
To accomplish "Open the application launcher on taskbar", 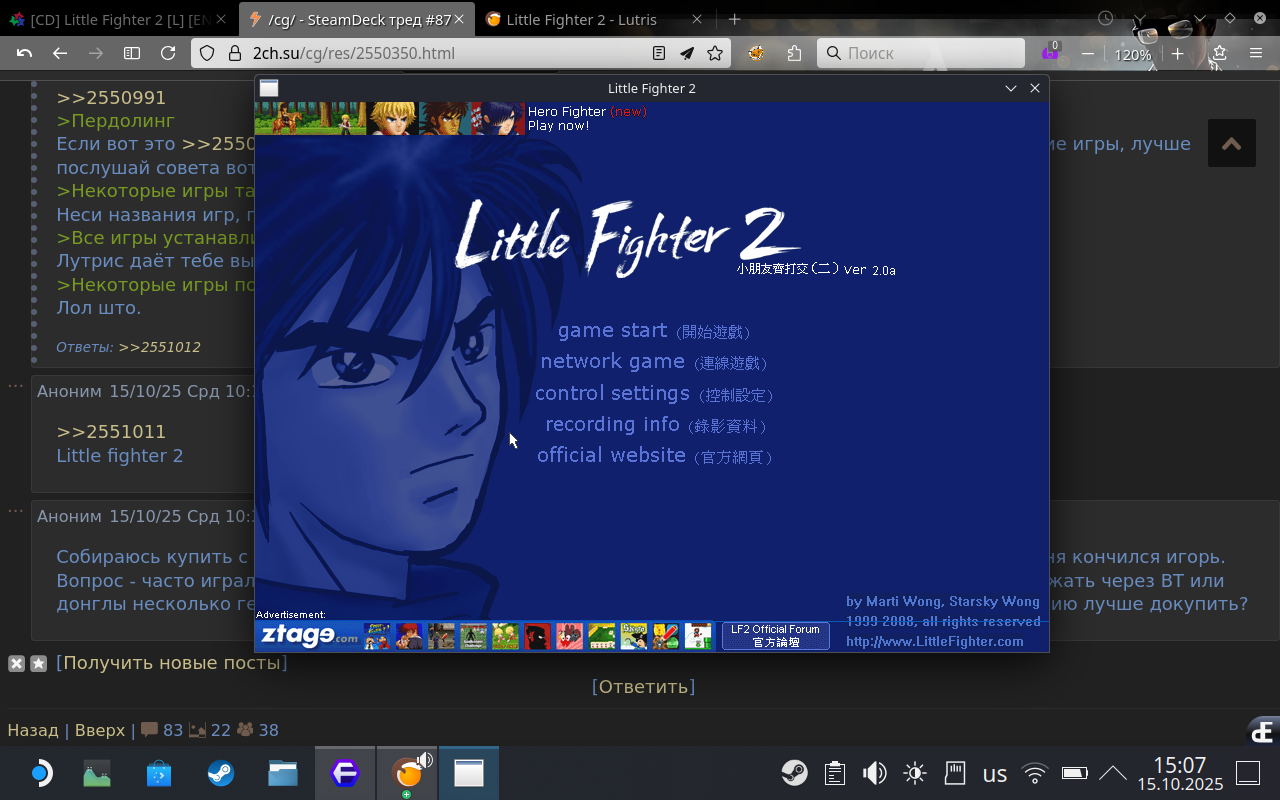I will pyautogui.click(x=39, y=773).
